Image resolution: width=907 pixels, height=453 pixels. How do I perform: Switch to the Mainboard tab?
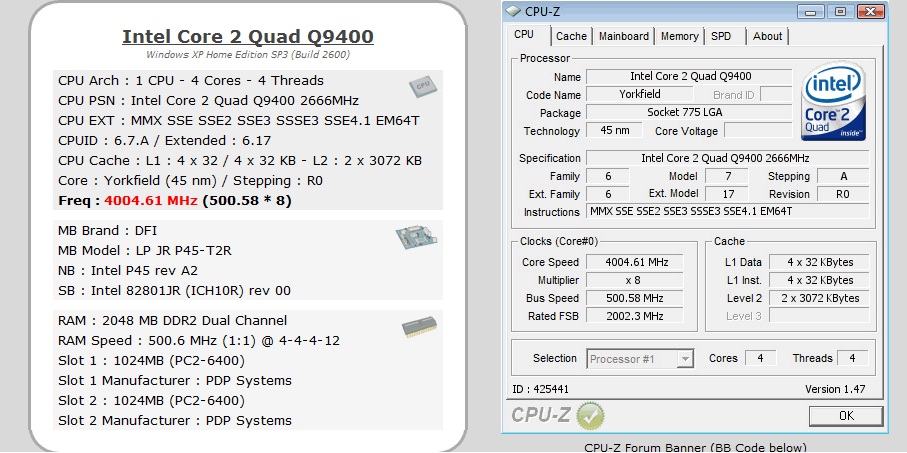tap(624, 36)
